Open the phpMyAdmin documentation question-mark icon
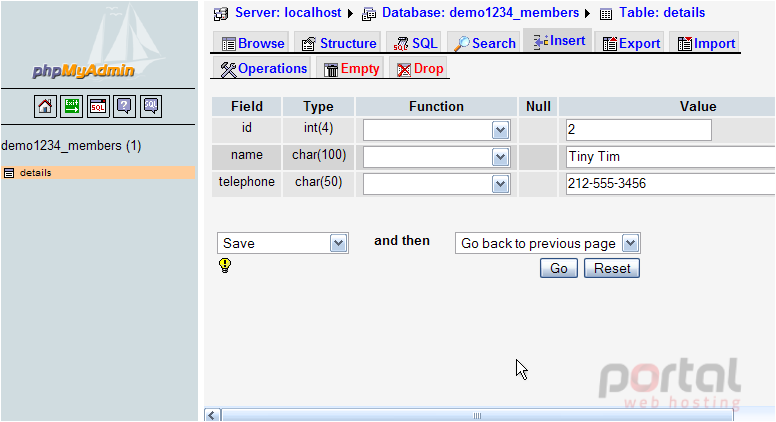Image resolution: width=776 pixels, height=422 pixels. [124, 106]
